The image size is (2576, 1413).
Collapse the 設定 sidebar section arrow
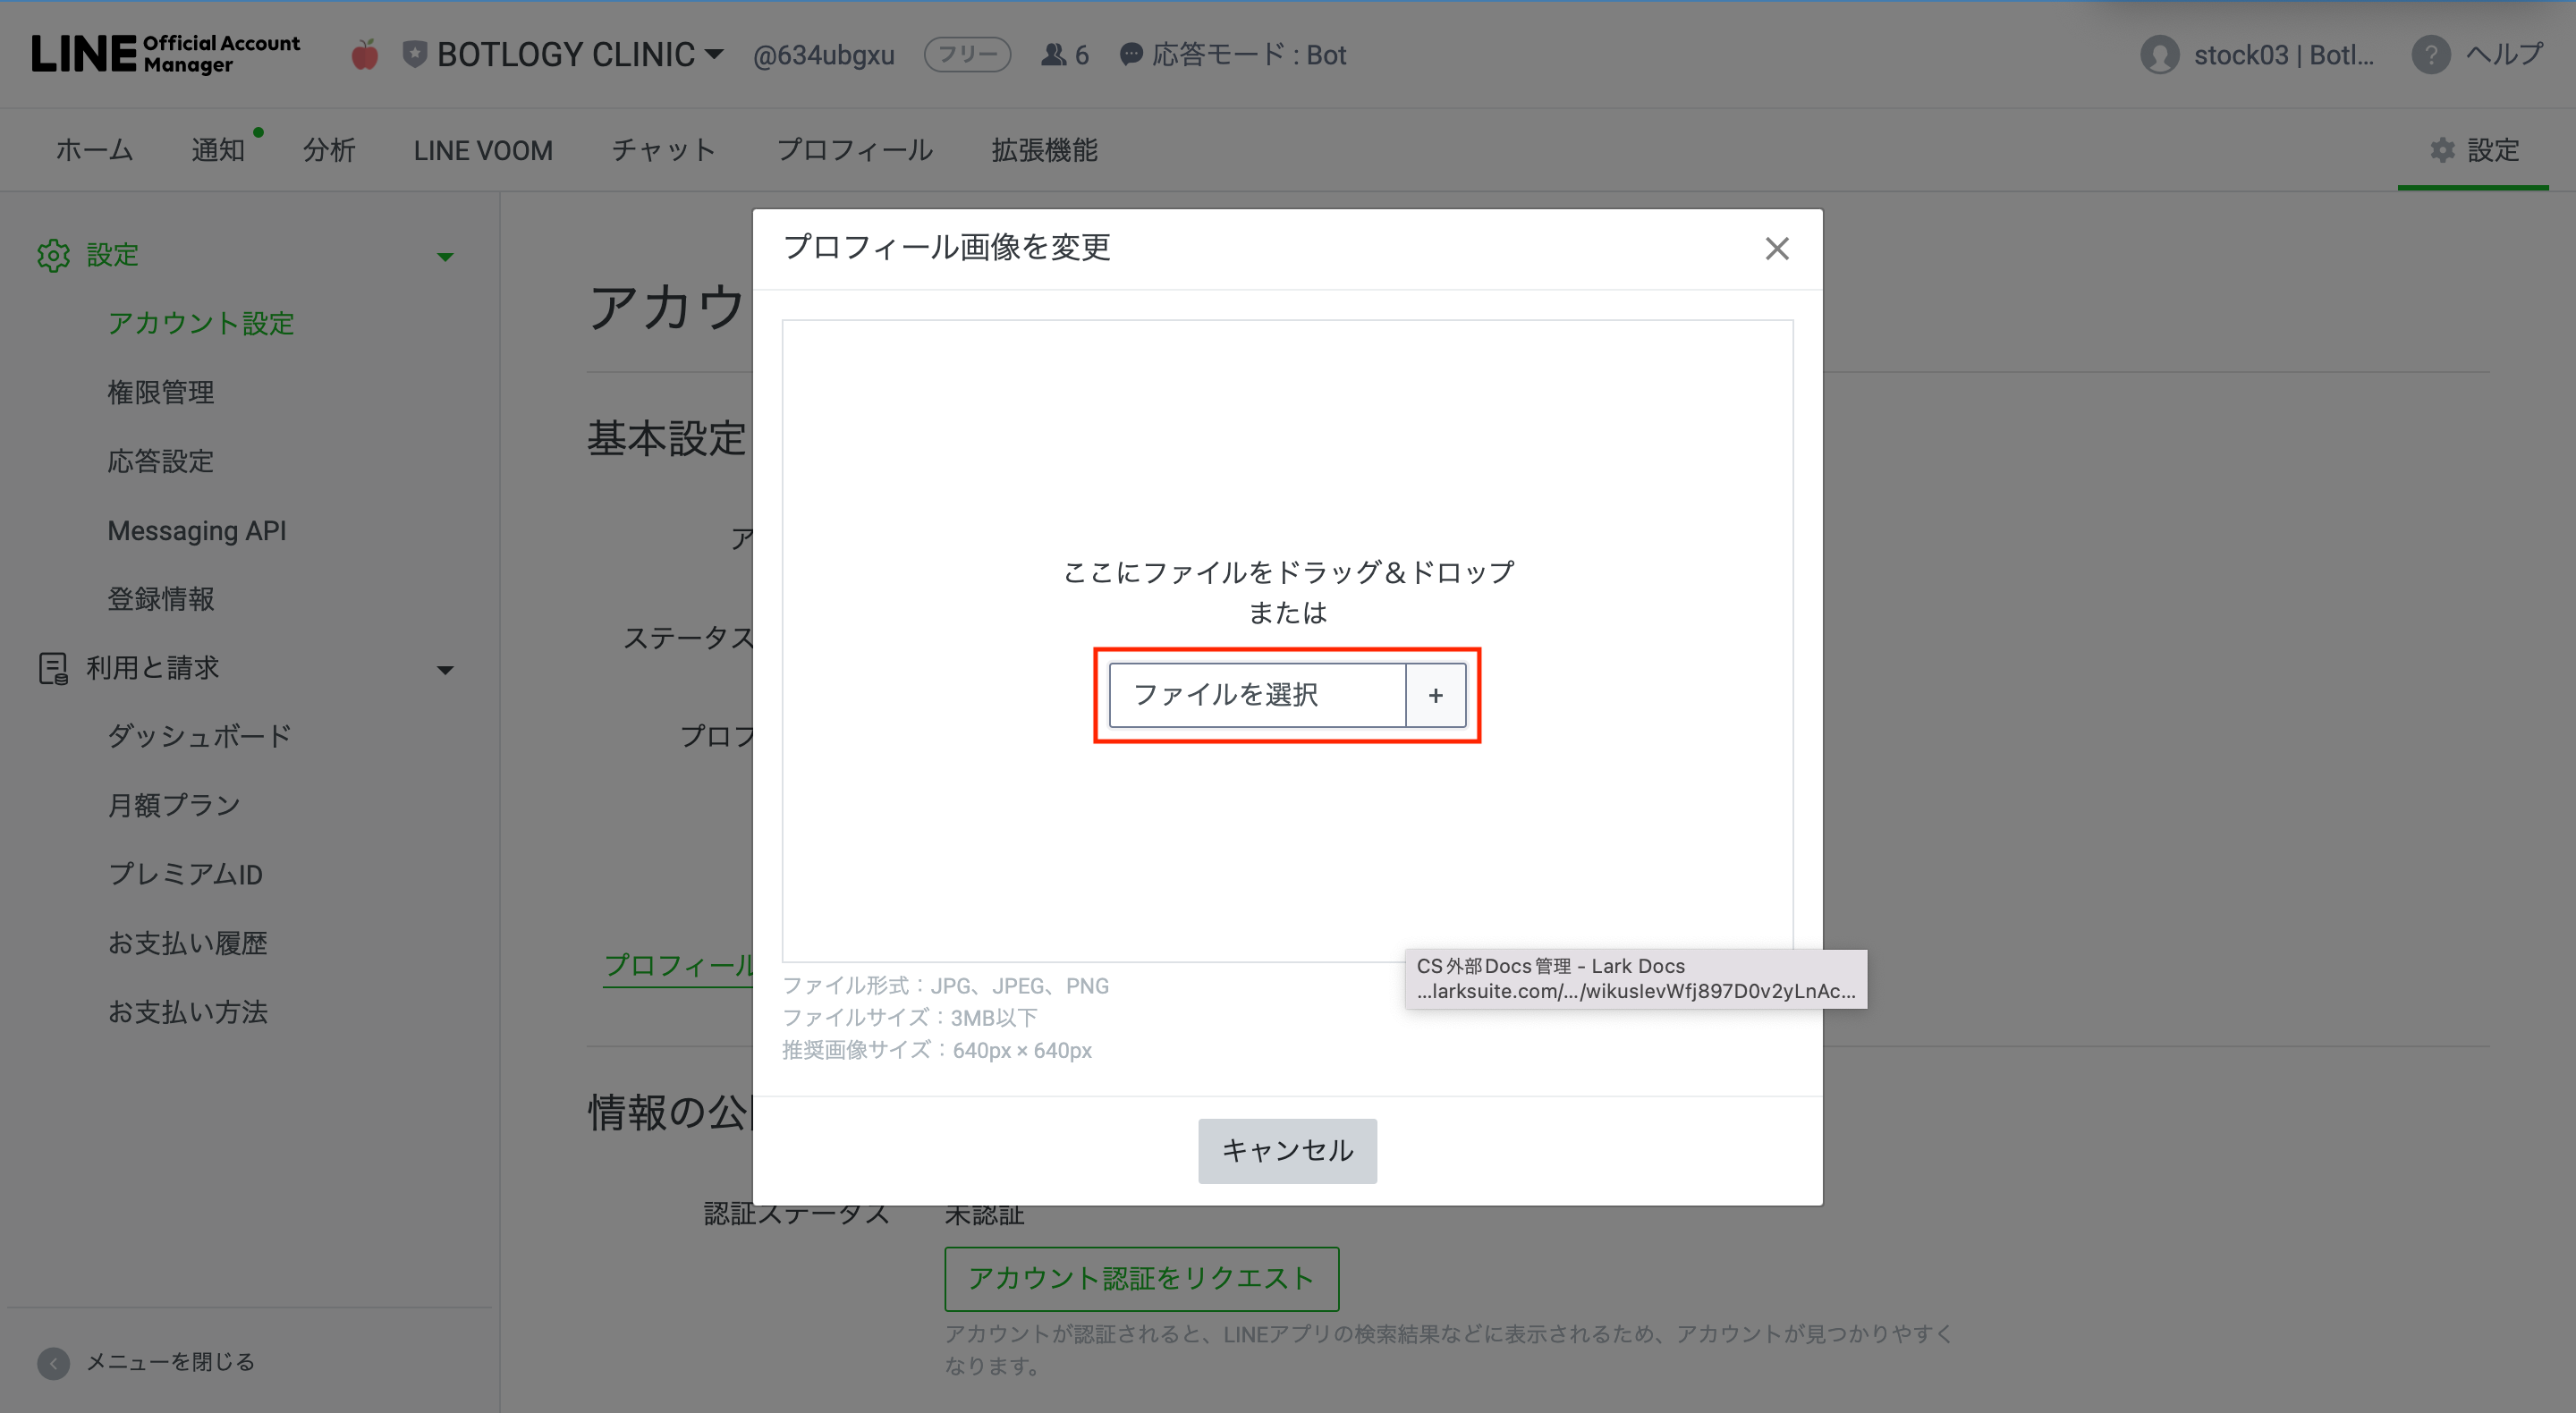[445, 257]
